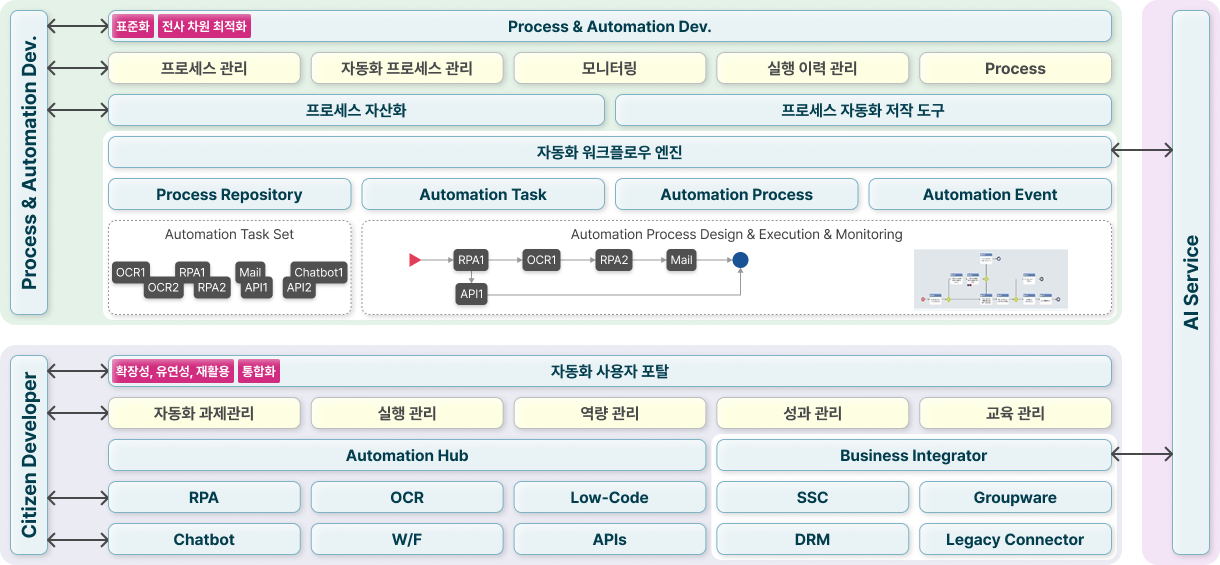Open the Process Repository tab

pyautogui.click(x=229, y=194)
